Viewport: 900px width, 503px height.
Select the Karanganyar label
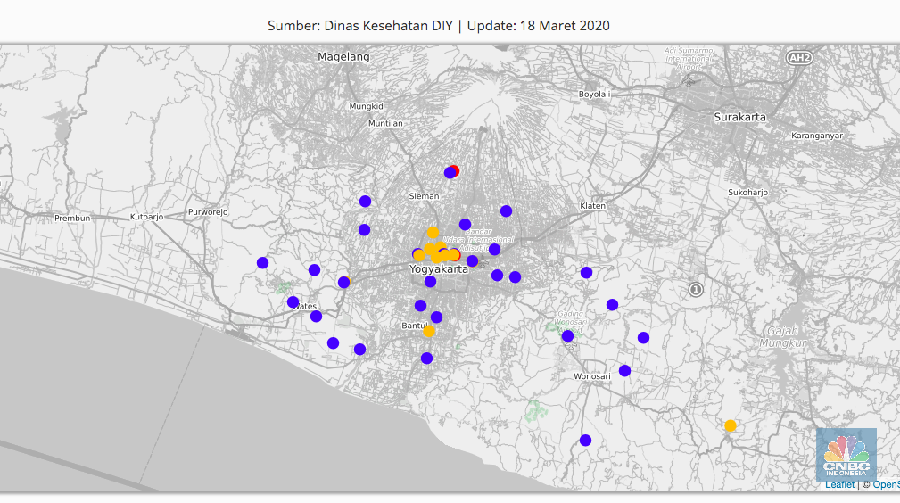(x=817, y=136)
